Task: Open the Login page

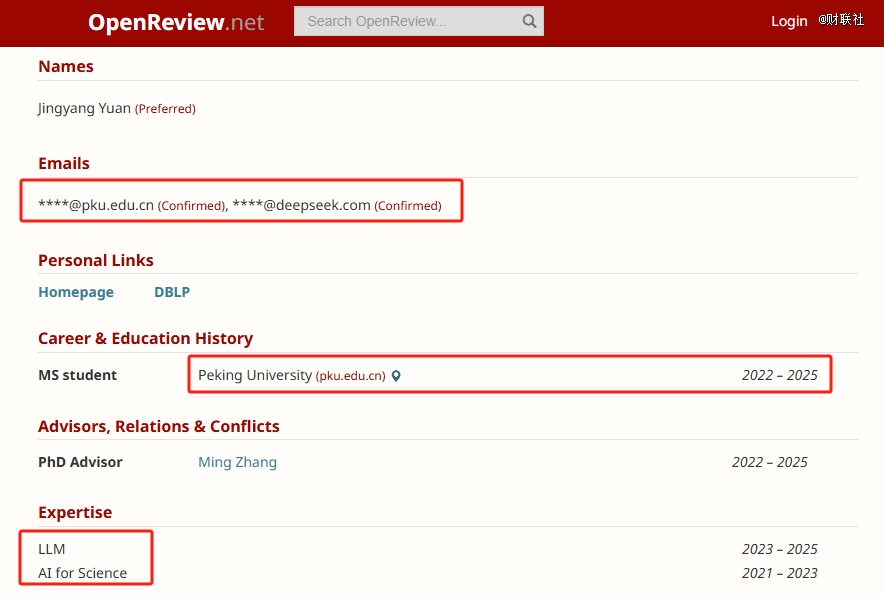Action: click(789, 21)
